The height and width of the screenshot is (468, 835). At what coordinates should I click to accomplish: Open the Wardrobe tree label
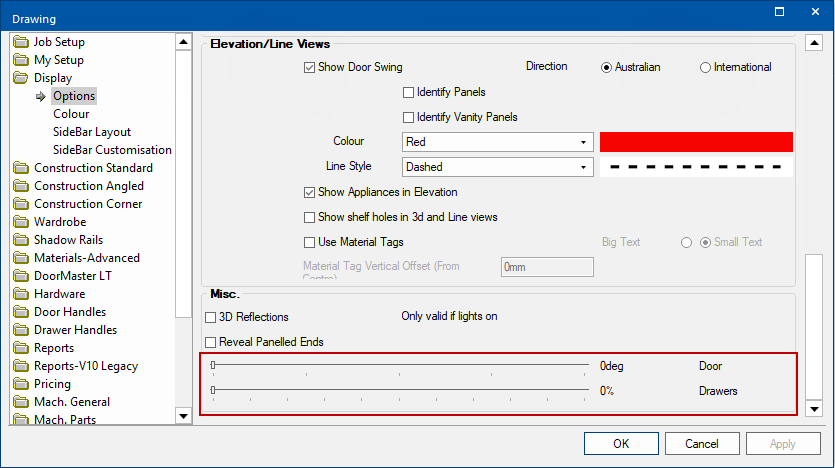60,221
